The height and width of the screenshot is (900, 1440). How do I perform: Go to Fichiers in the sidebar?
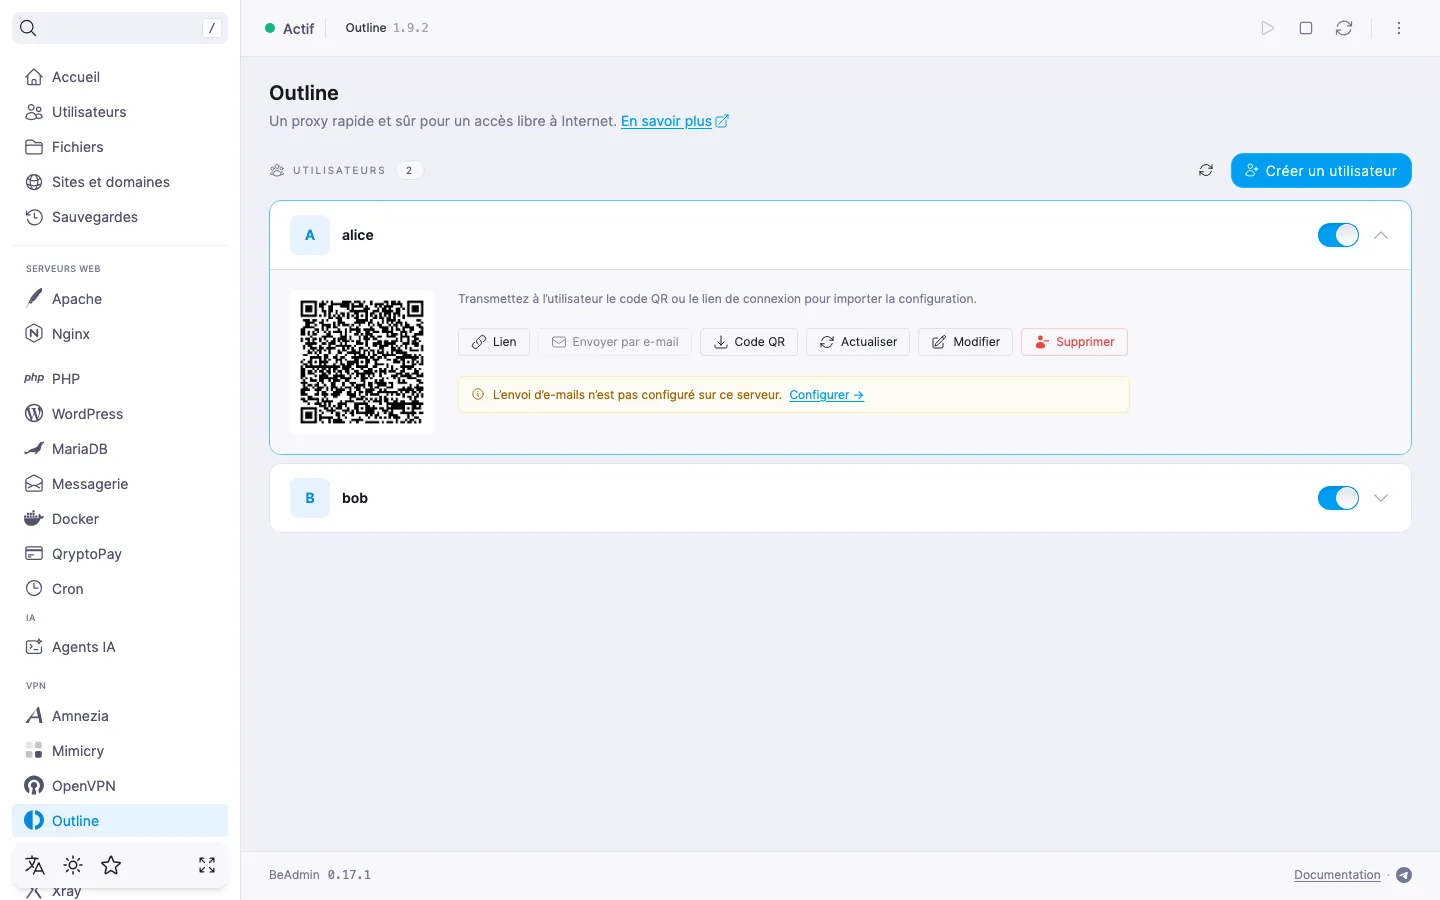tap(120, 147)
